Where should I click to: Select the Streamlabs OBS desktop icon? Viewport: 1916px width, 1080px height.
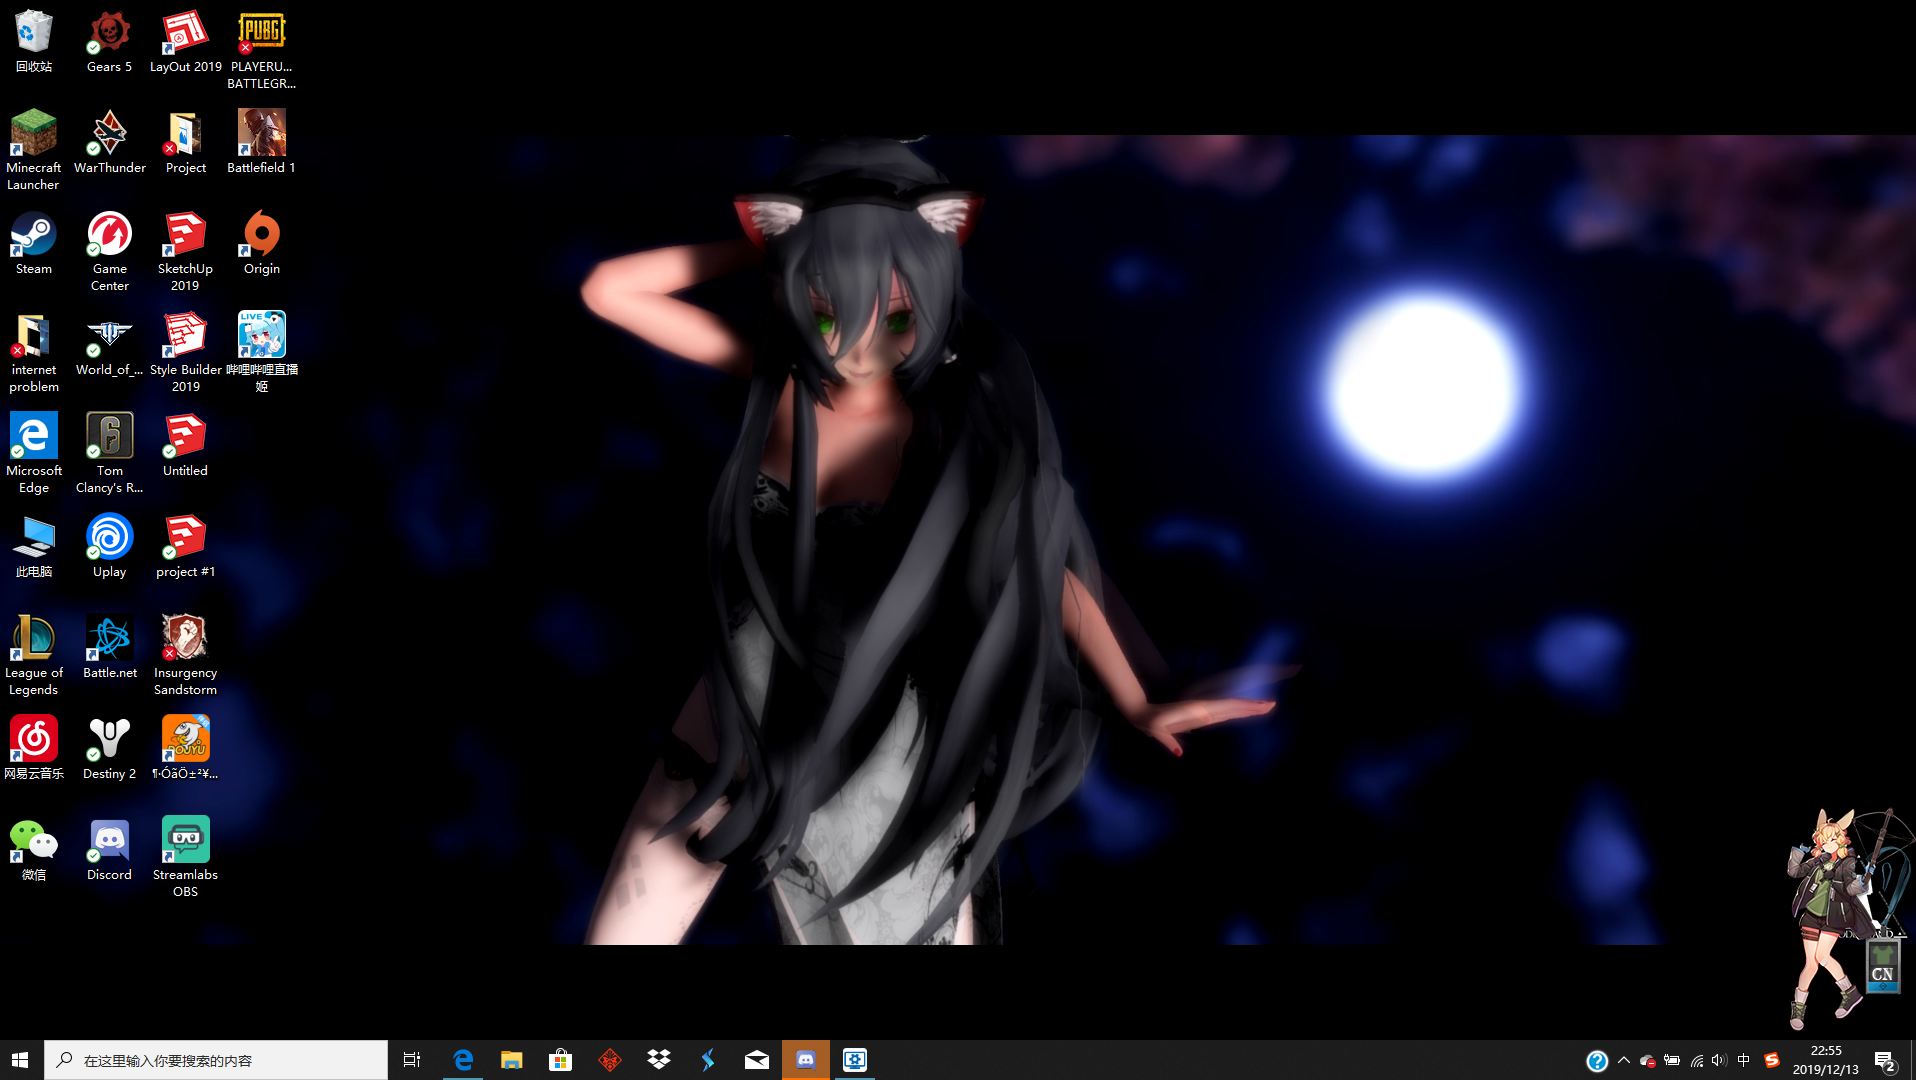pos(185,857)
